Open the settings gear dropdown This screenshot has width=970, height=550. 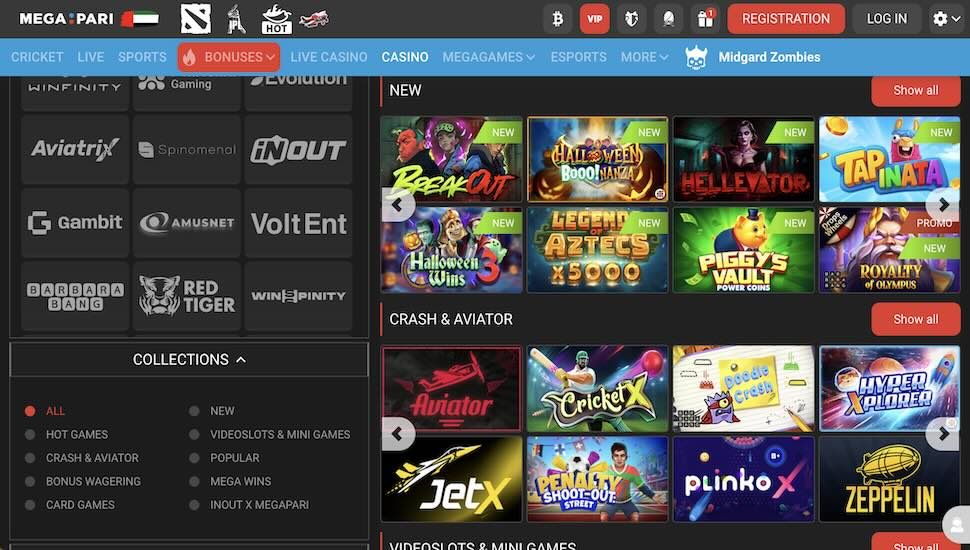point(946,19)
